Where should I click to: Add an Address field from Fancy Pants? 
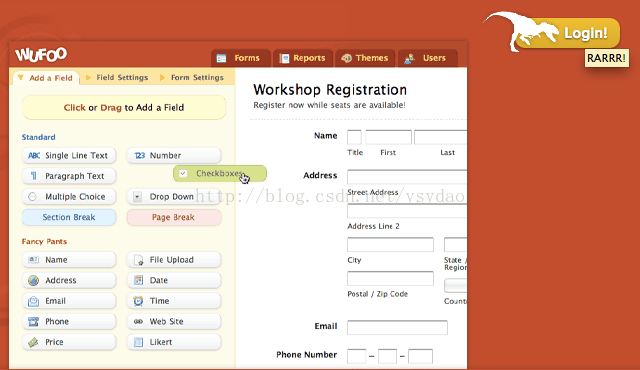coord(69,280)
